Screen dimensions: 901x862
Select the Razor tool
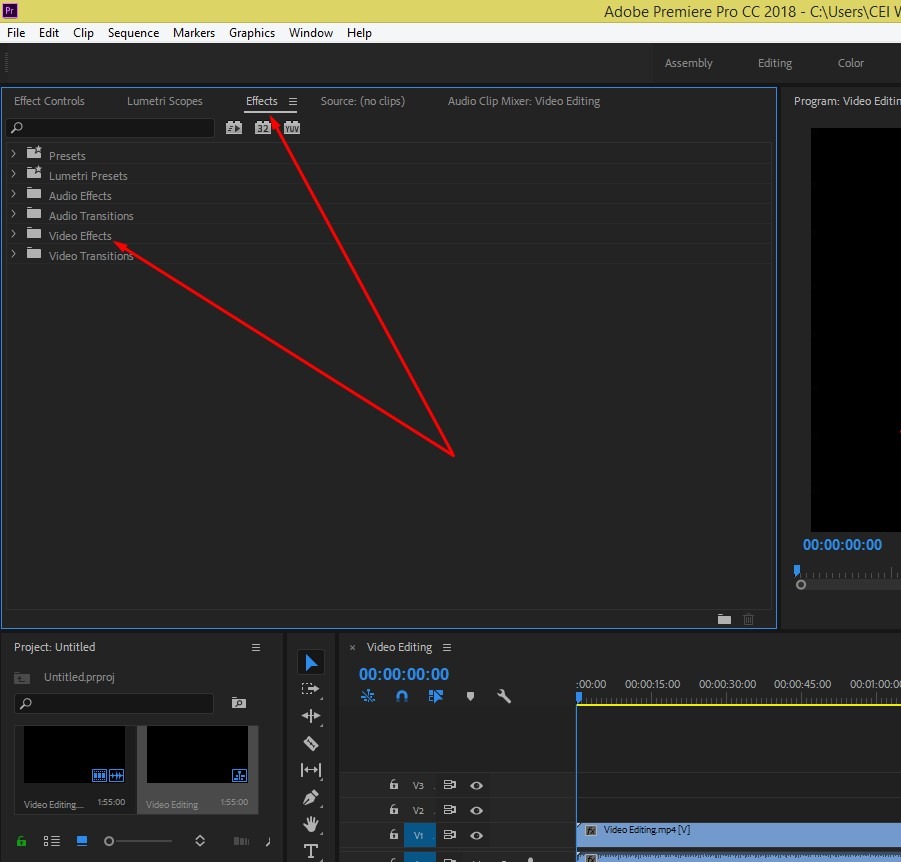point(311,743)
